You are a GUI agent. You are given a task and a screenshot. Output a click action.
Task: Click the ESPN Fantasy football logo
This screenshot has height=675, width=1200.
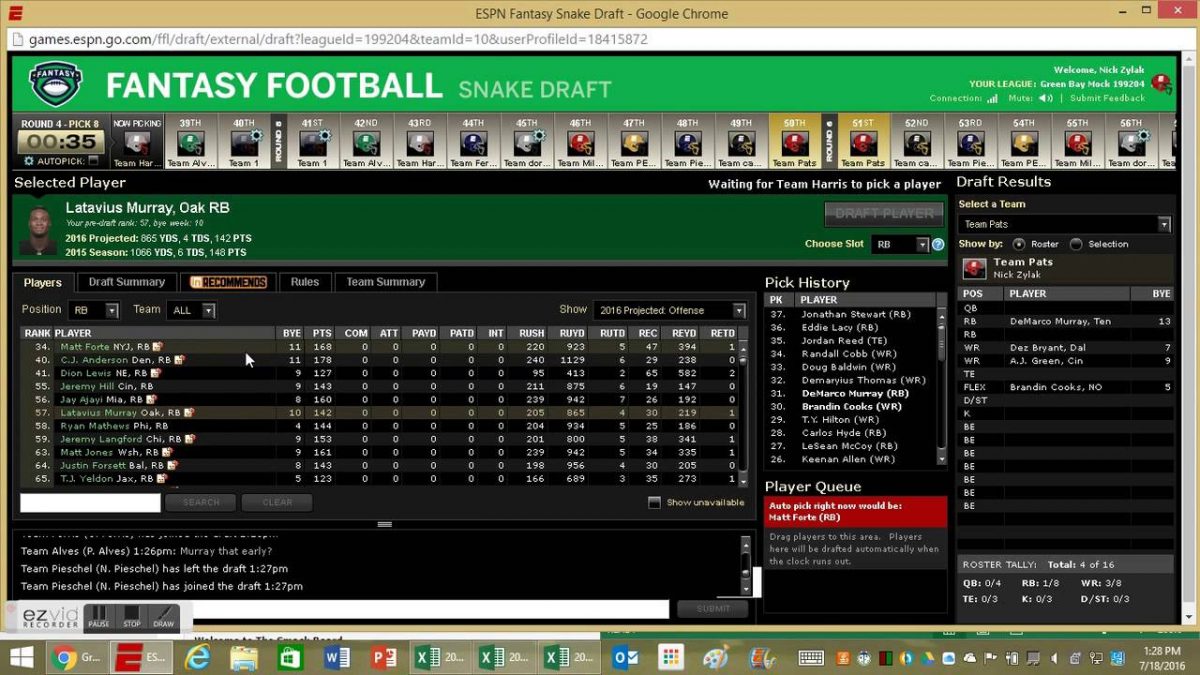click(54, 83)
